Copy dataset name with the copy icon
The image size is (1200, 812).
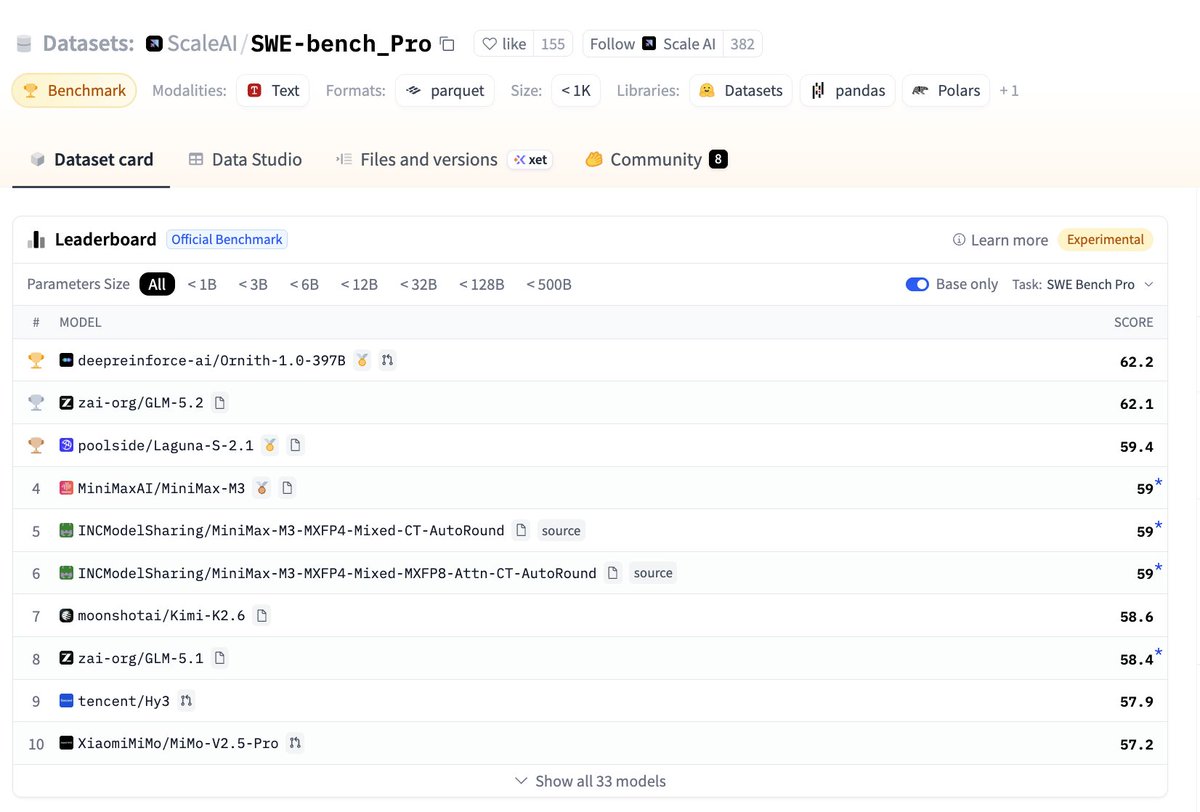coord(447,44)
